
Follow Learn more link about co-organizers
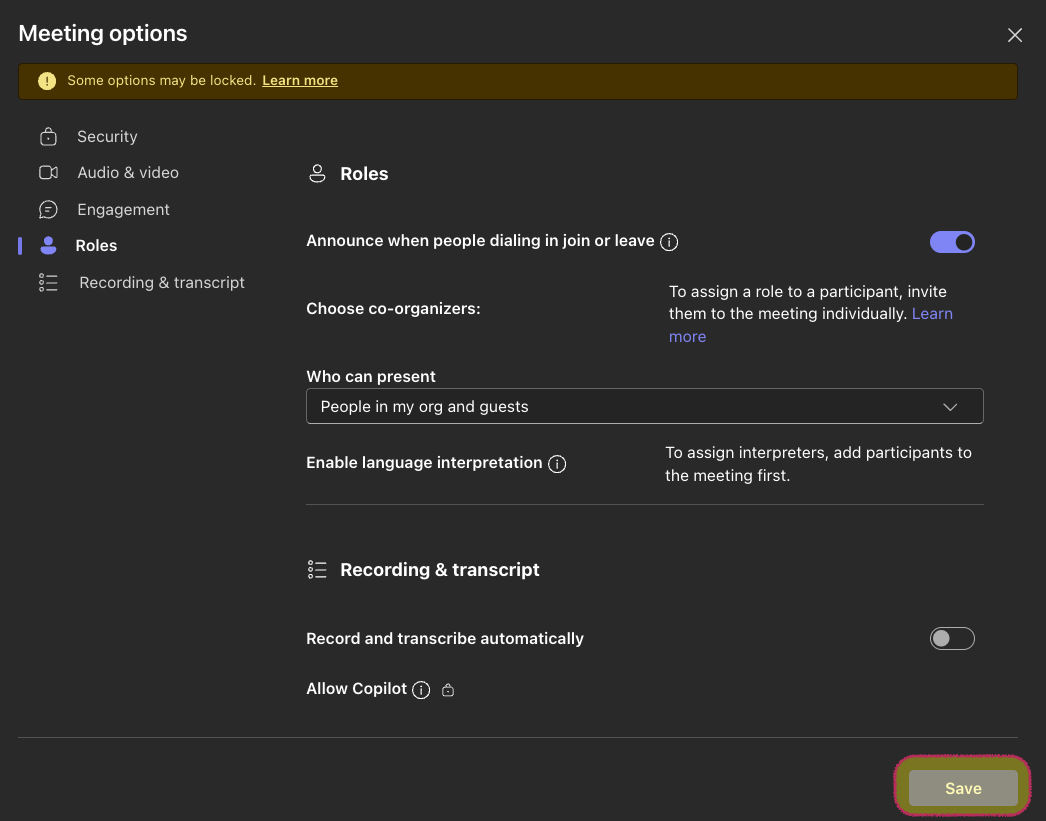pos(931,314)
